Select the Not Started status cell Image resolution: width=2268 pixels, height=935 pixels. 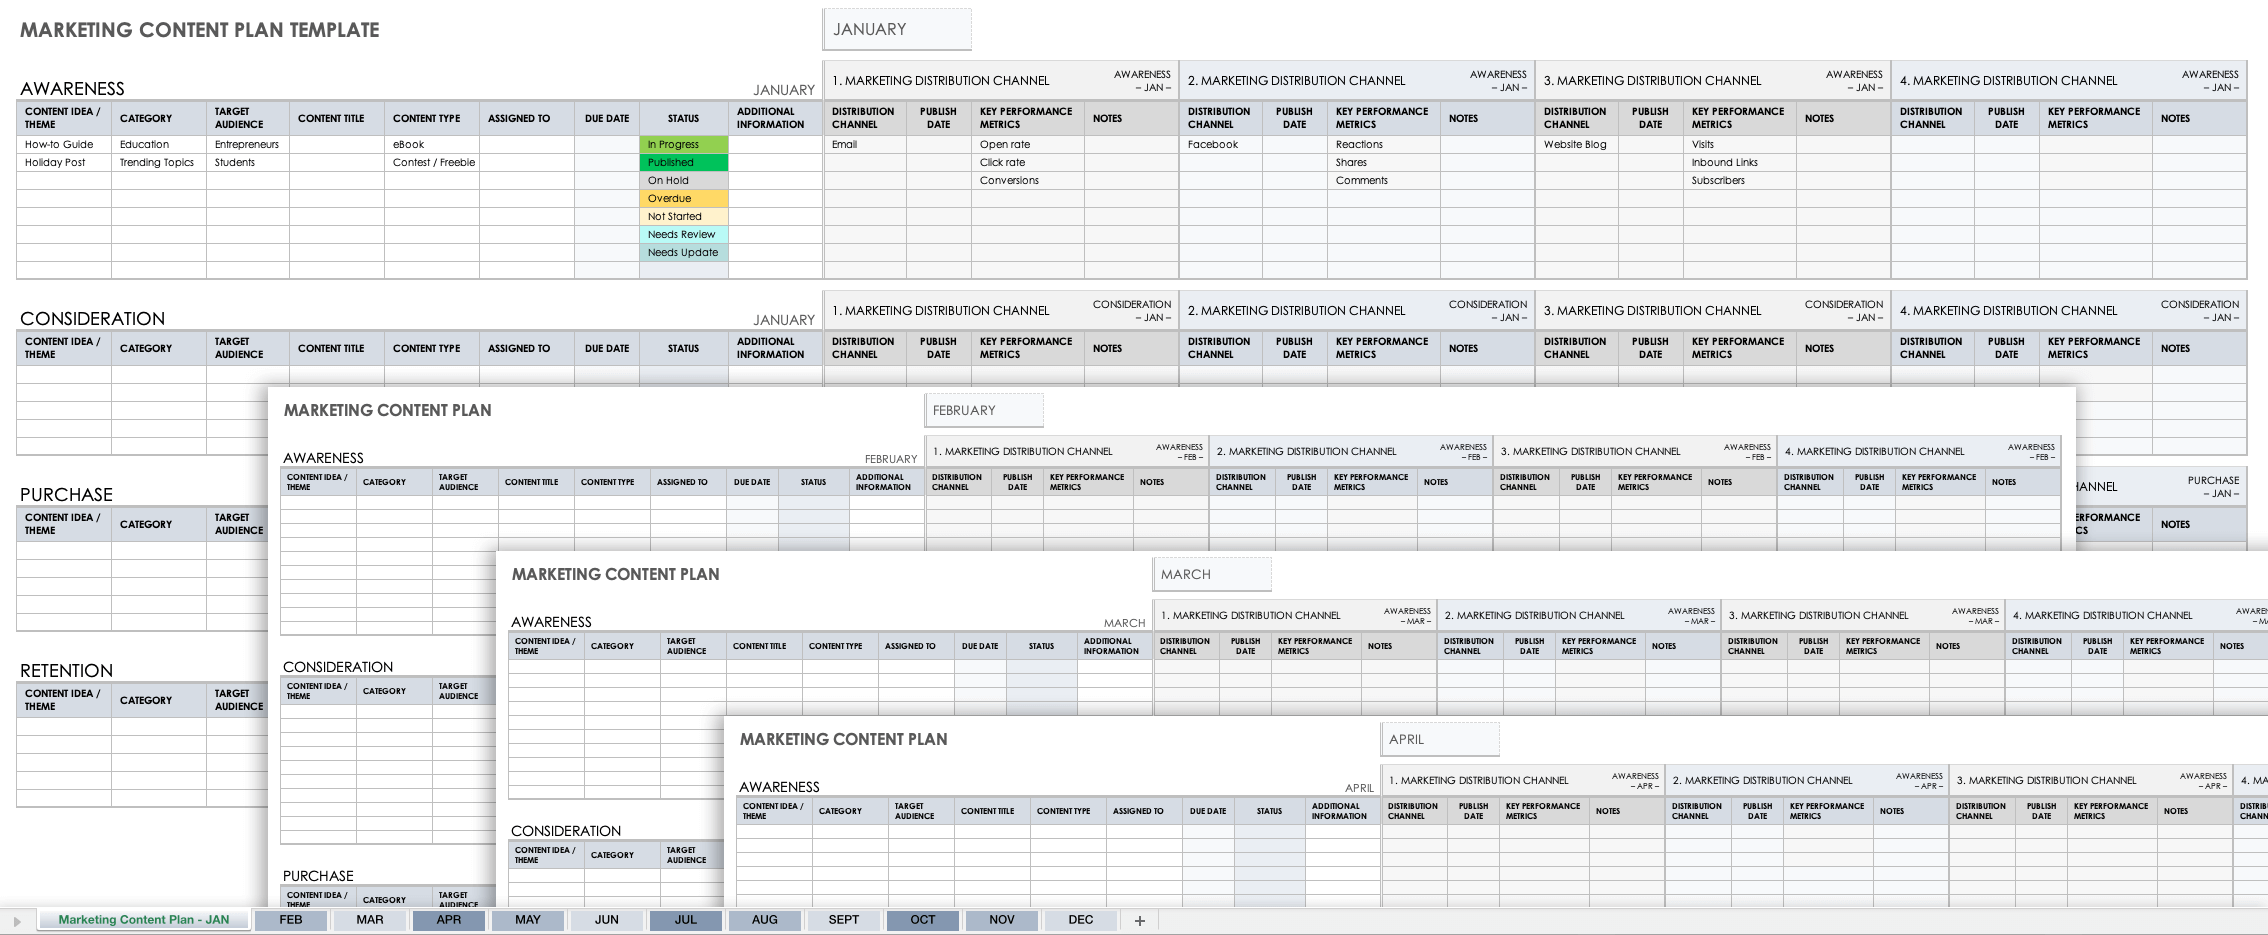[x=684, y=217]
